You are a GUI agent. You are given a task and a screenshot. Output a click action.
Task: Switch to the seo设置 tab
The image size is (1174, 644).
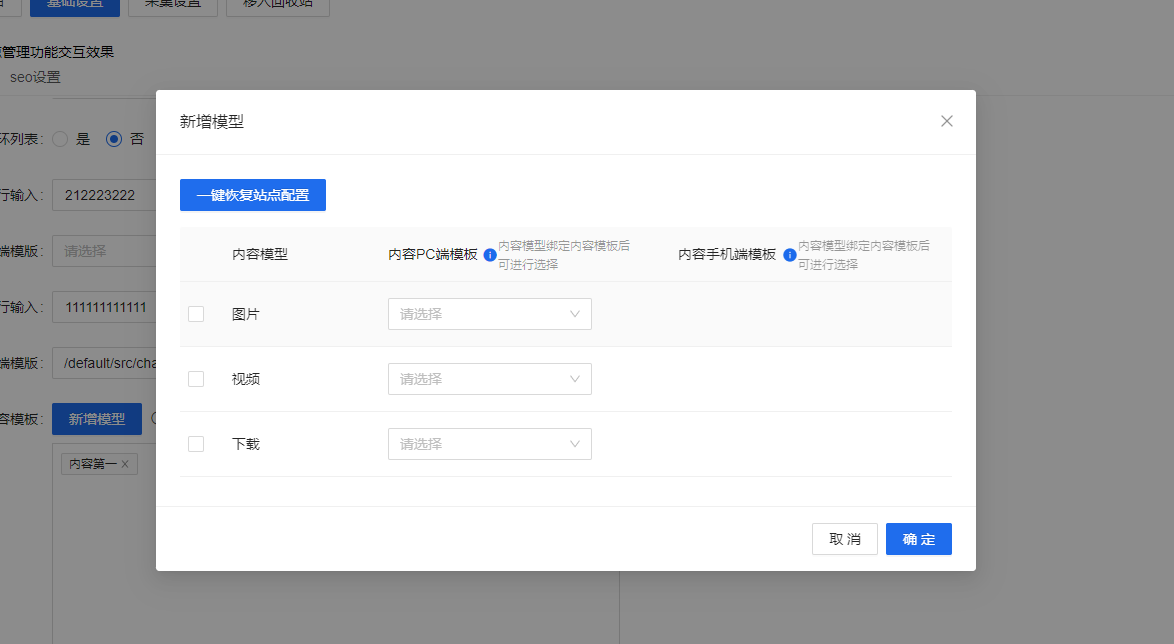tap(35, 77)
